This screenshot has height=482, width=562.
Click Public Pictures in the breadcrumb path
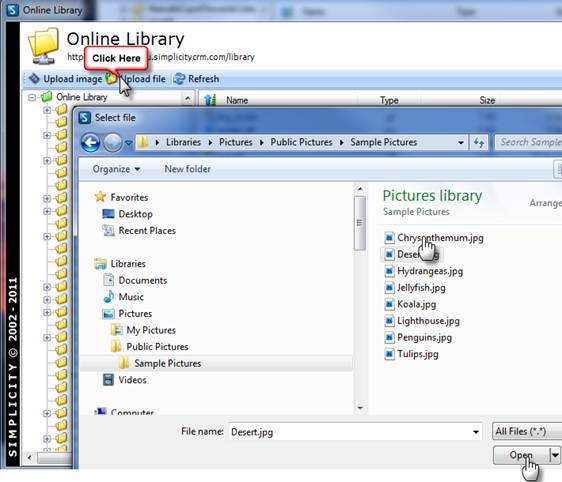click(301, 142)
